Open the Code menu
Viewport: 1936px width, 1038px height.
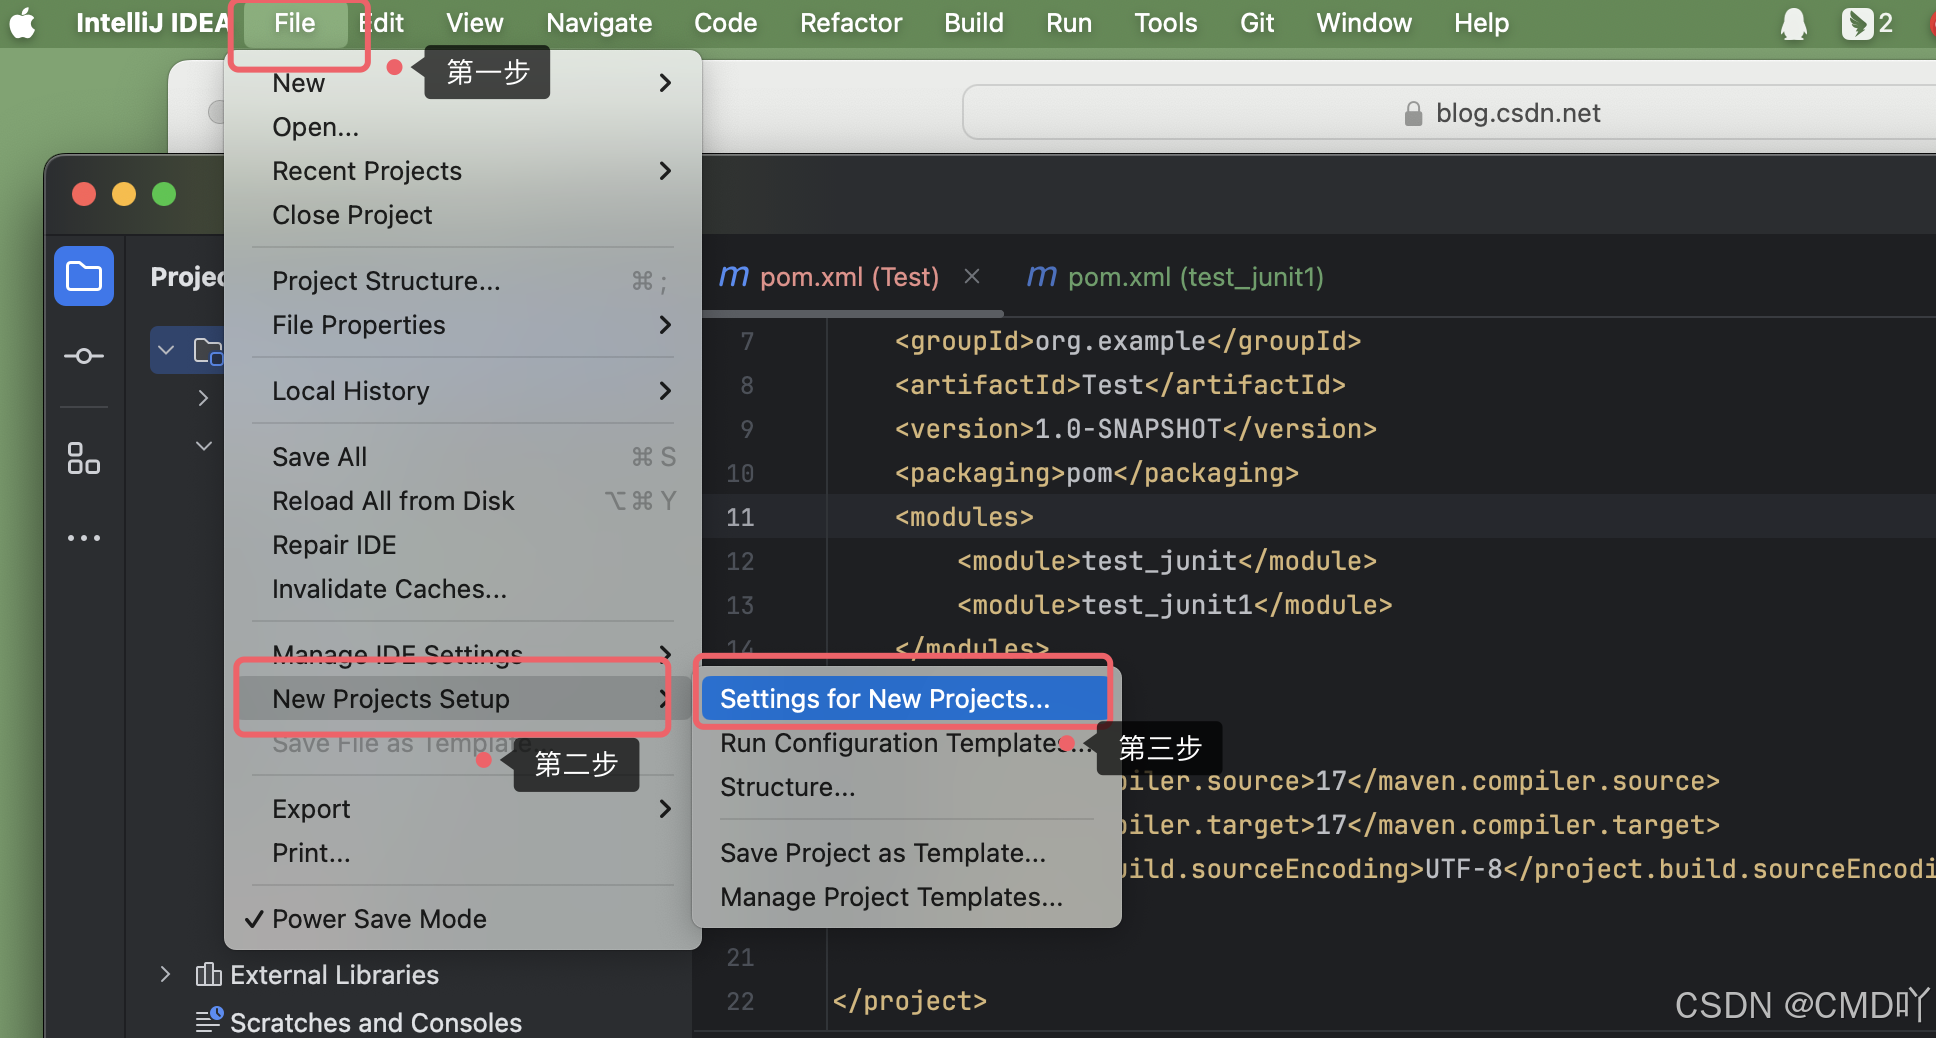[726, 23]
